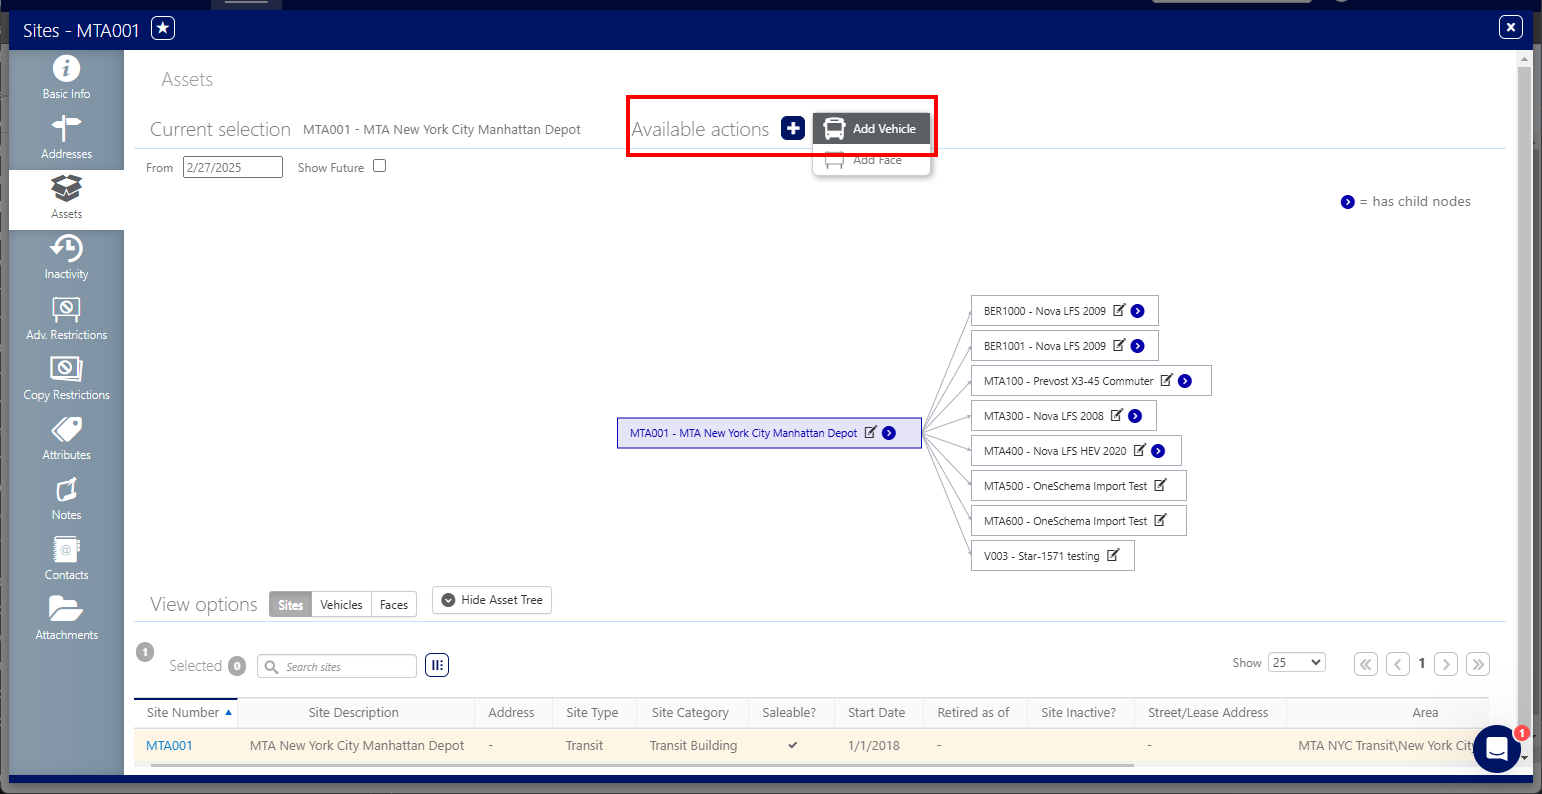Screen dimensions: 1542x794
Task: Click the plus icon beside Available actions
Action: coord(793,128)
